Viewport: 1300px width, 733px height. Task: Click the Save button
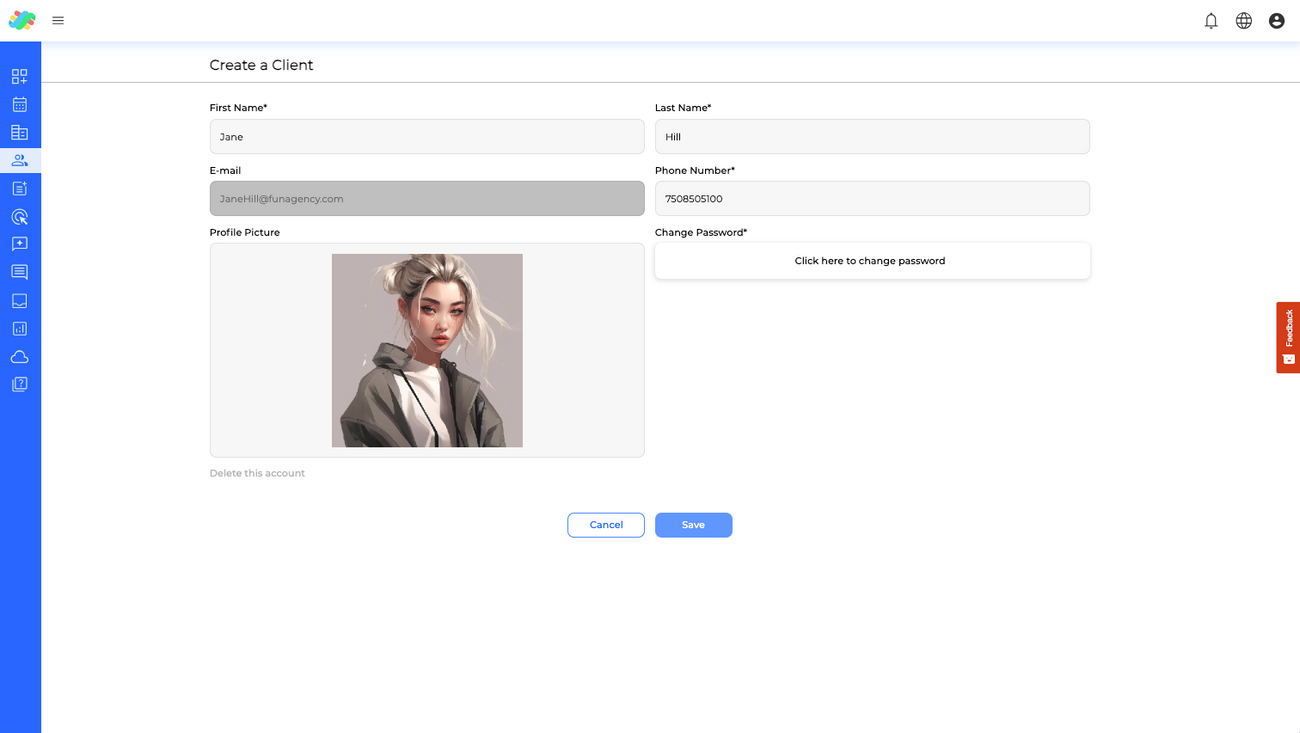coord(693,525)
